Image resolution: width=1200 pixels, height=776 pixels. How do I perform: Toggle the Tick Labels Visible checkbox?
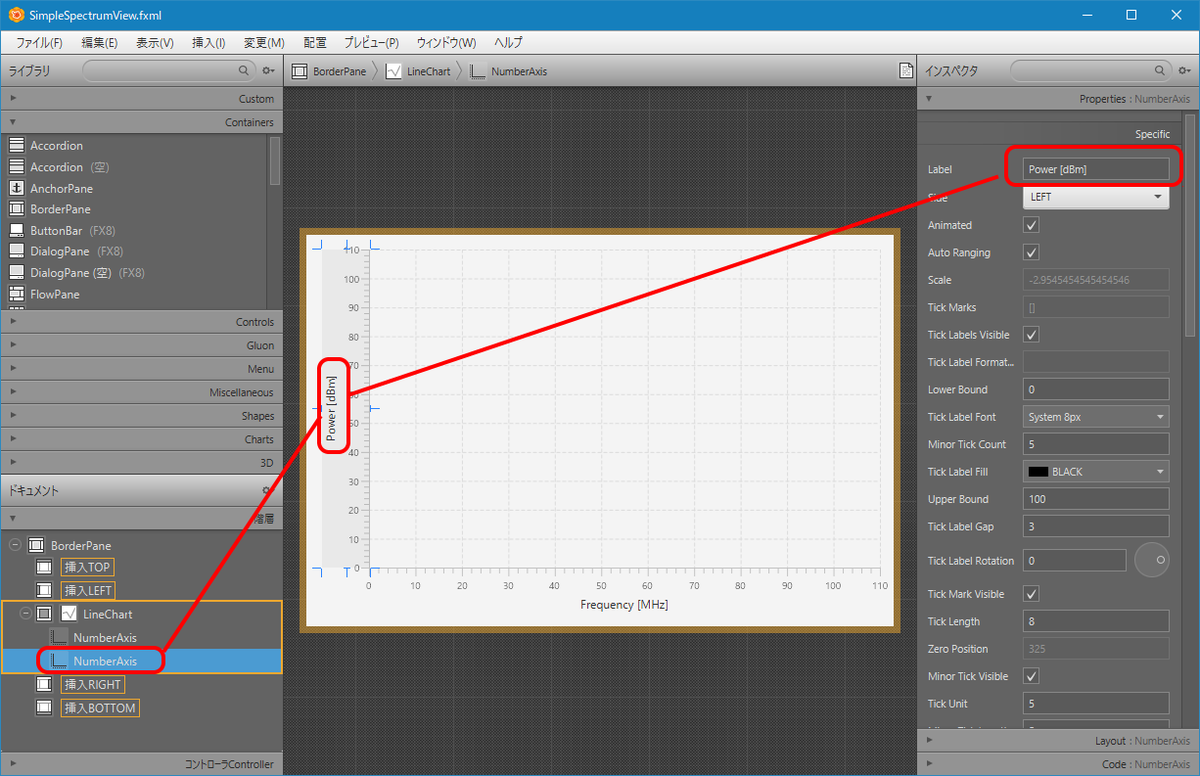(x=1032, y=334)
